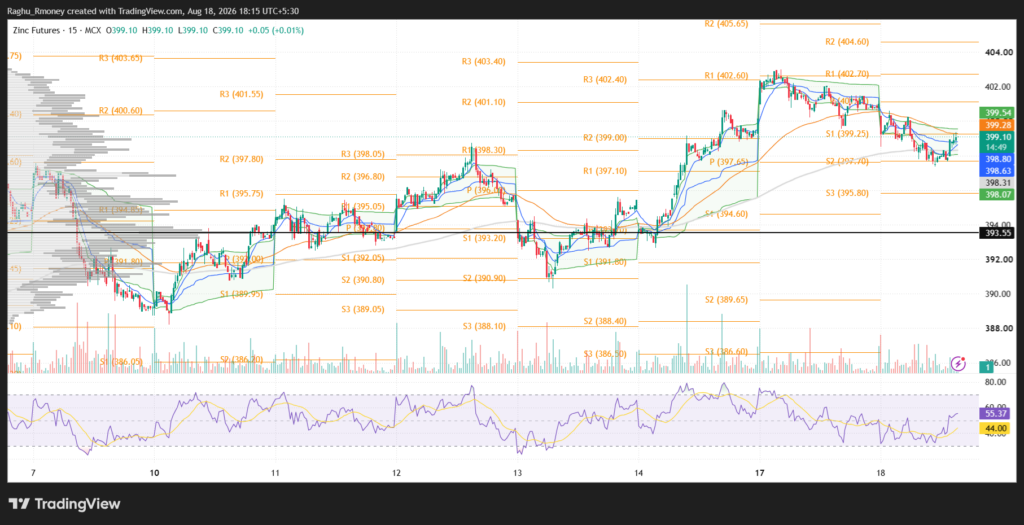Click the pivot label S3 (389.05)
The image size is (1024, 525).
pyautogui.click(x=362, y=310)
